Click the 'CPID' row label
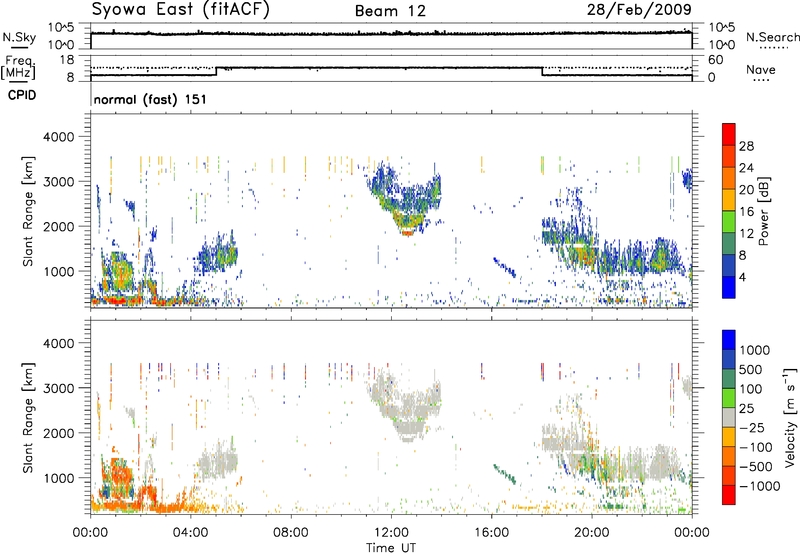Image resolution: width=800 pixels, height=554 pixels. point(22,95)
